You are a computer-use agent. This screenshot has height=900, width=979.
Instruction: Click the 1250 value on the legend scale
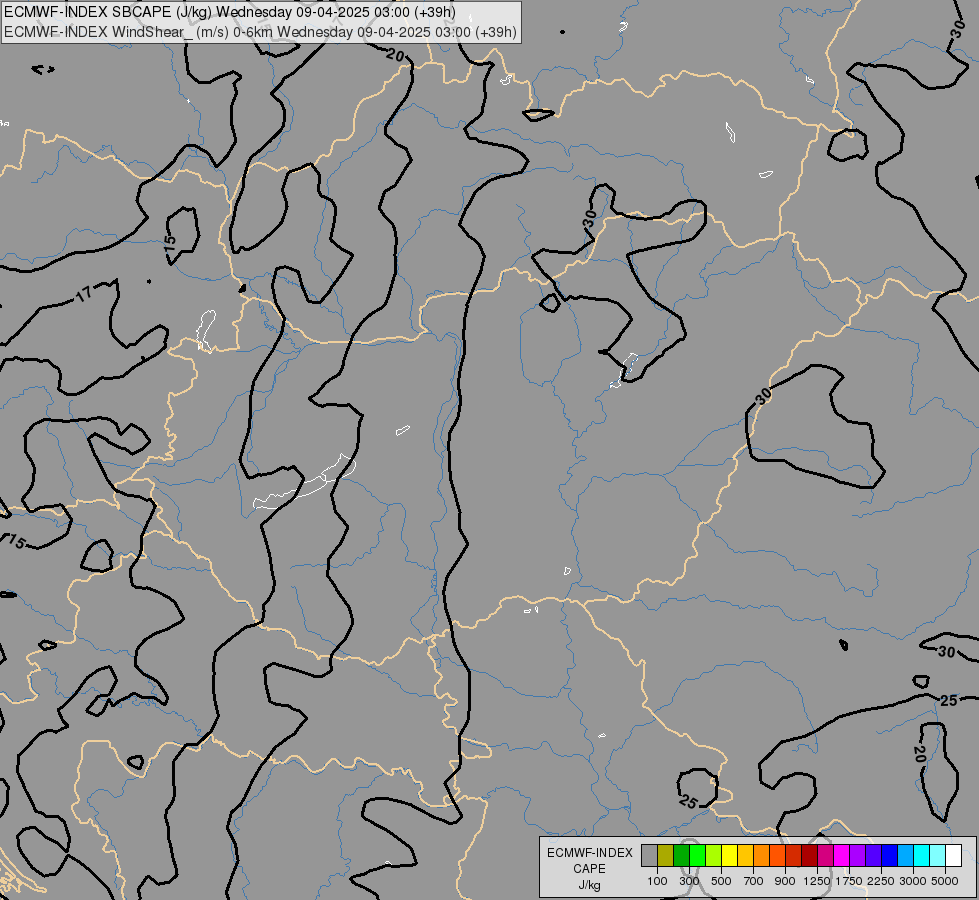click(817, 881)
